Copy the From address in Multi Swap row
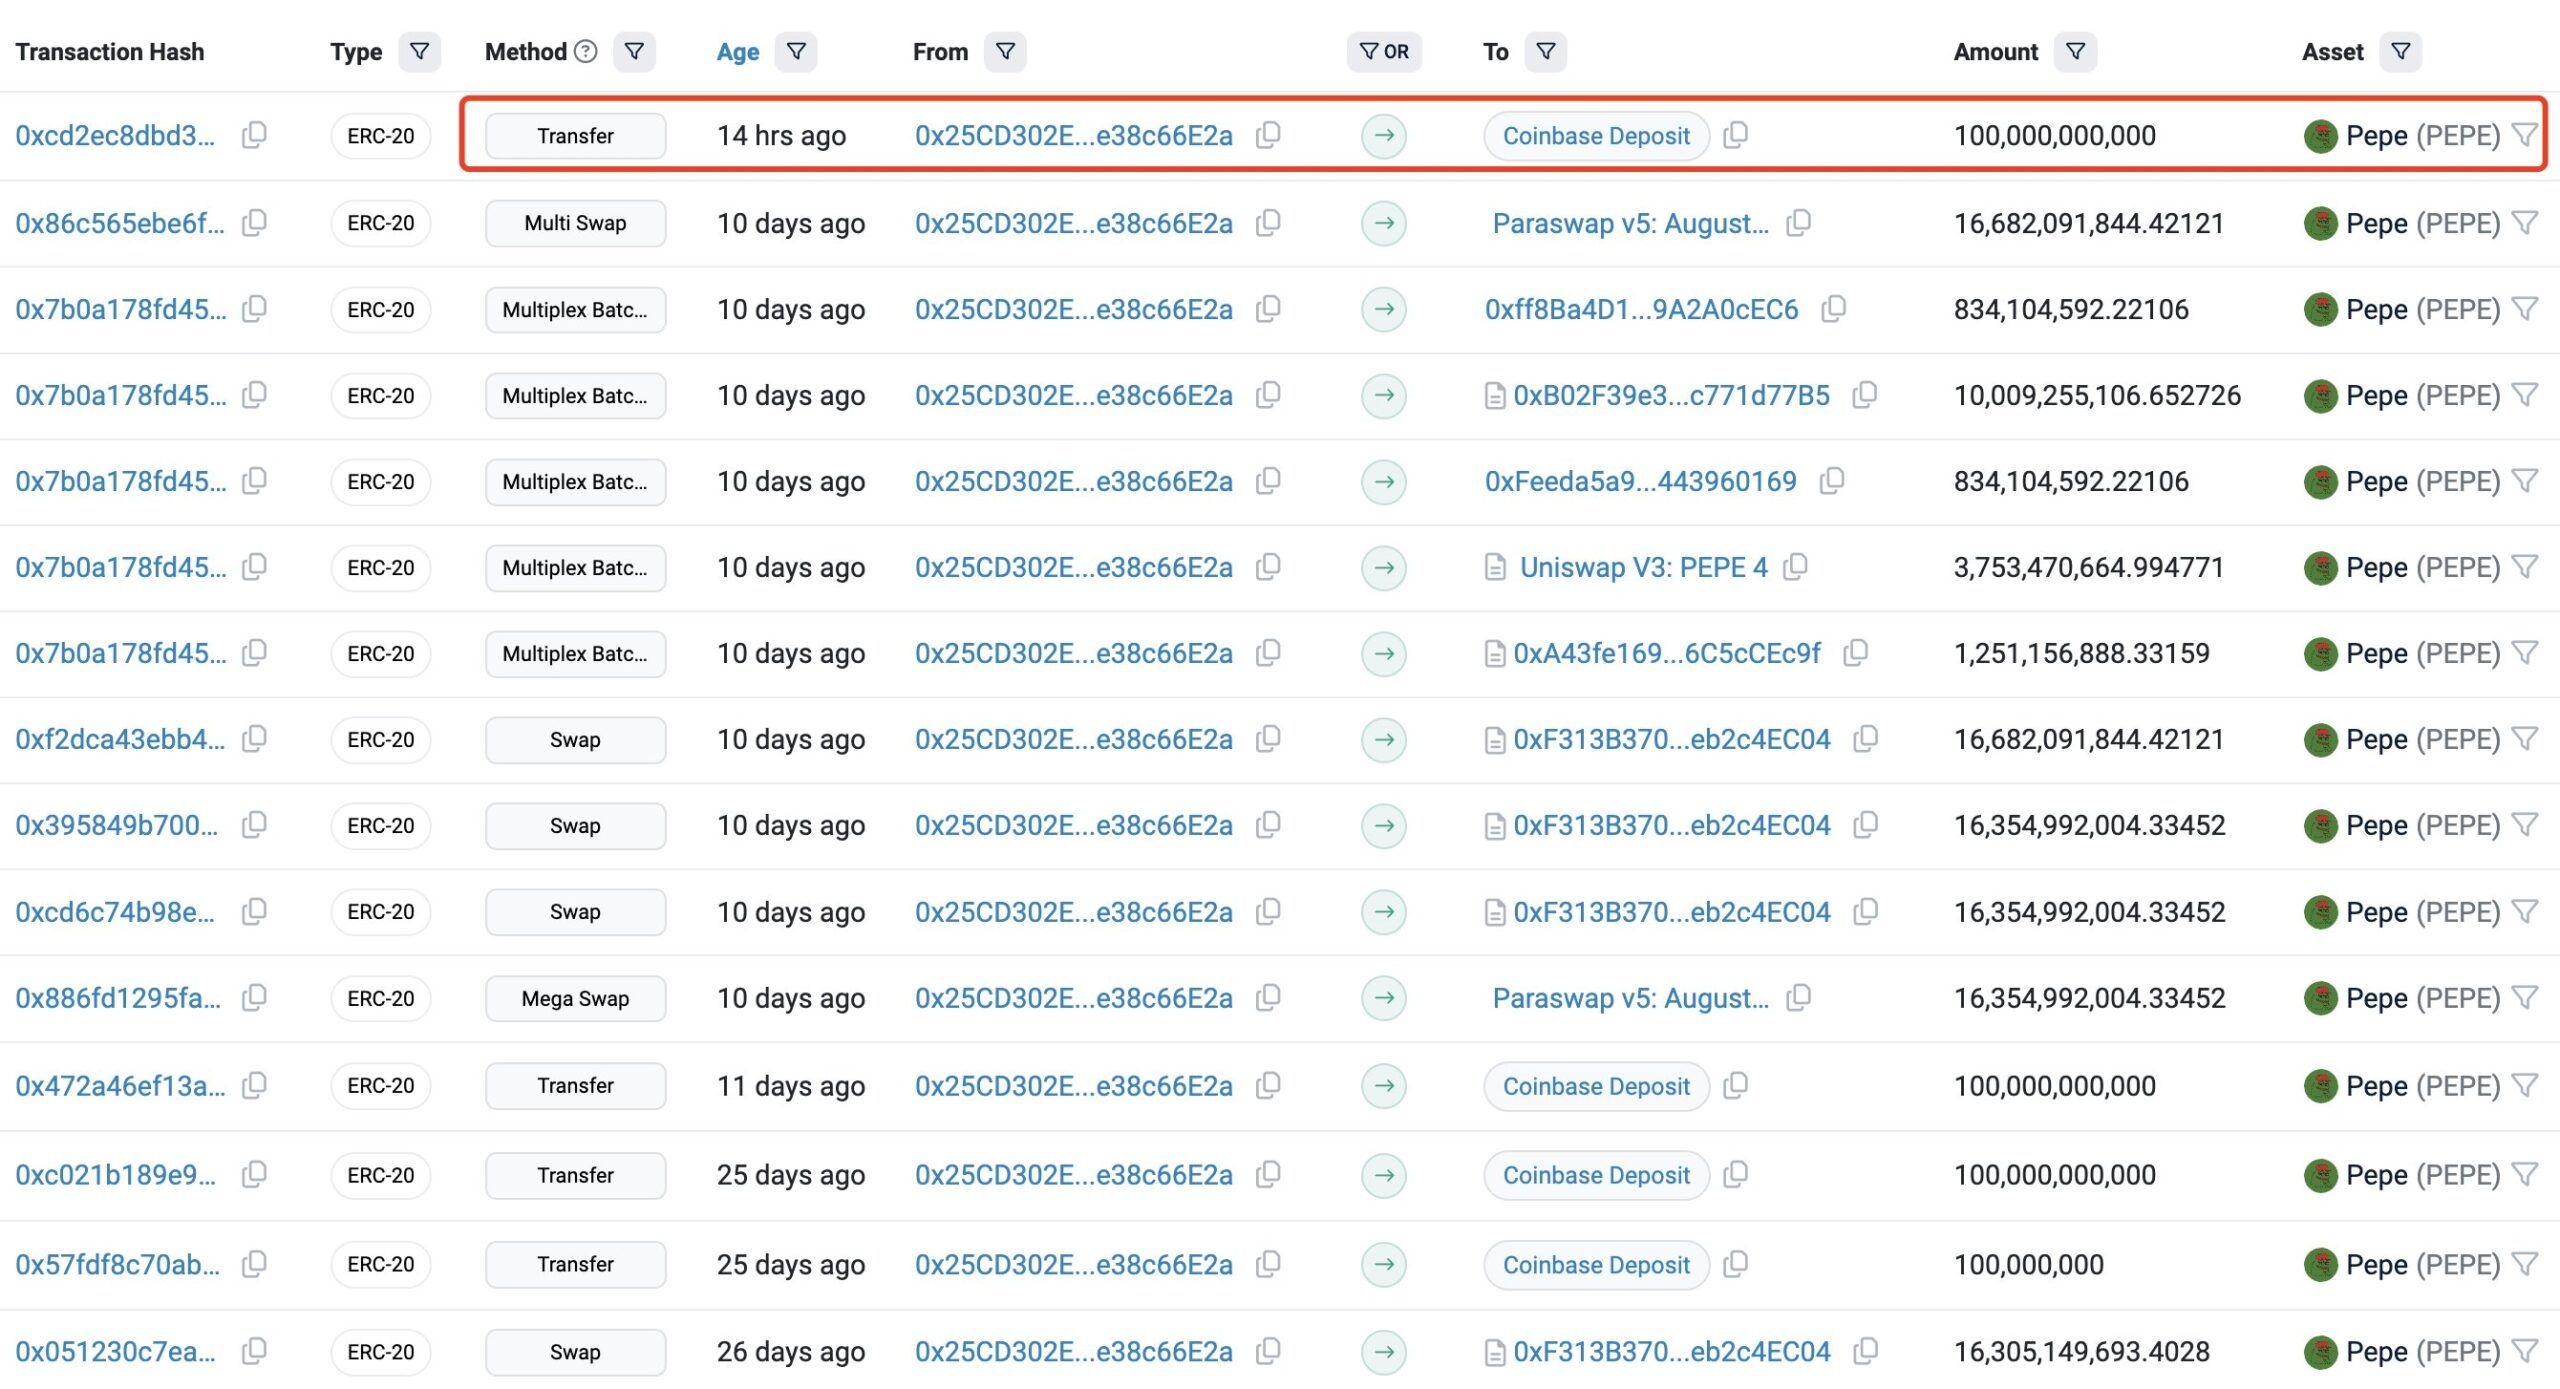The height and width of the screenshot is (1389, 2560). tap(1268, 222)
